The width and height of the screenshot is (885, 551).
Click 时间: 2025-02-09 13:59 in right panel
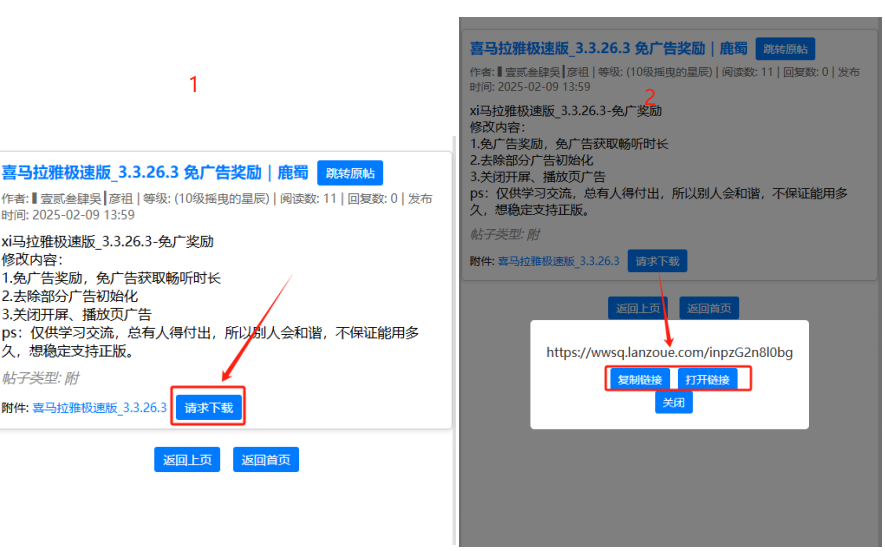coord(530,87)
